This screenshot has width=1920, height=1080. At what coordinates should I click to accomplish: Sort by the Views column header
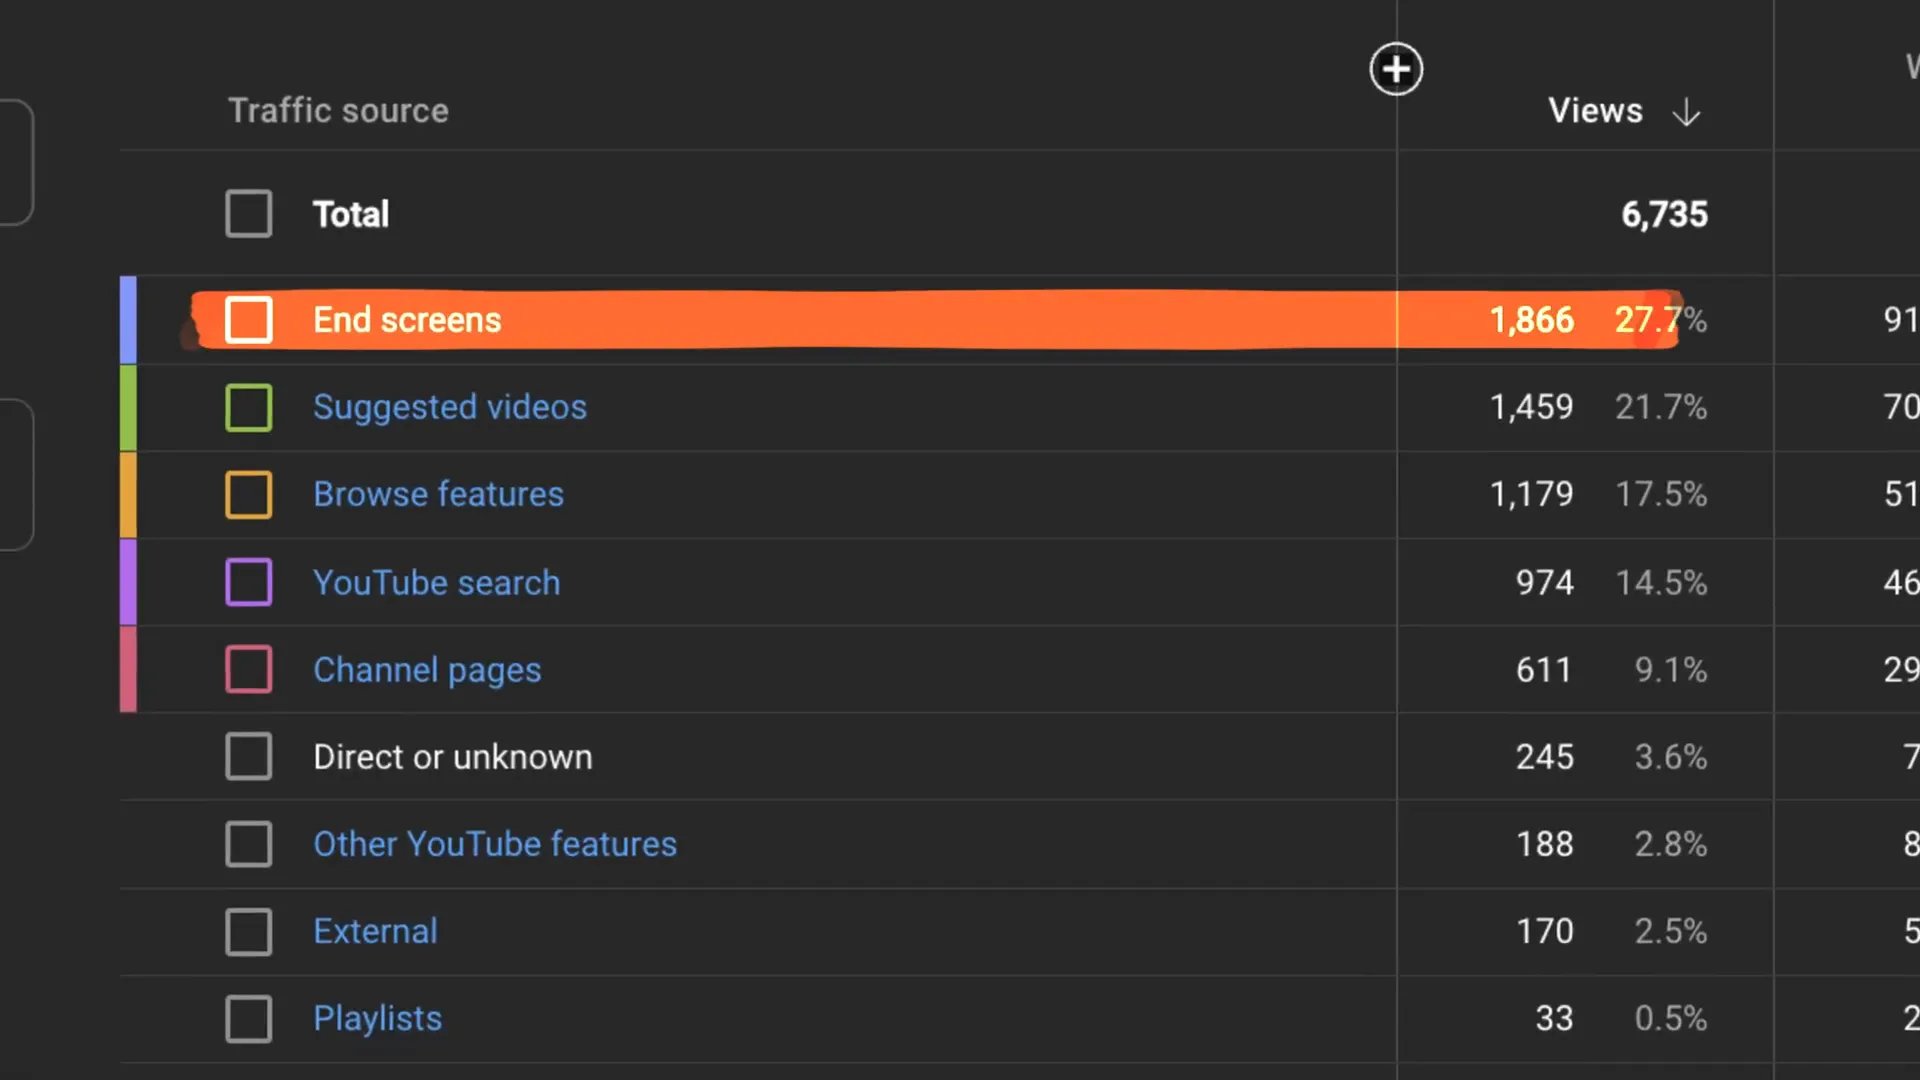coord(1595,110)
